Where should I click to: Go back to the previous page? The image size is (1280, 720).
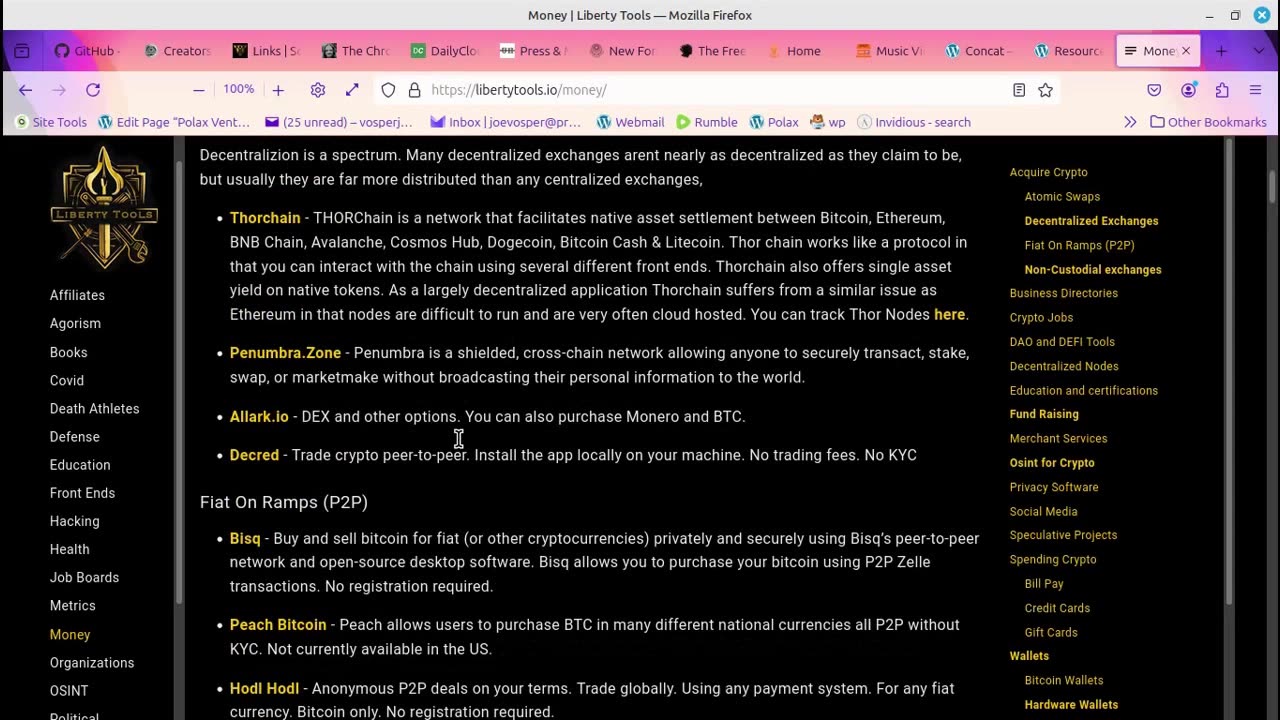click(25, 90)
